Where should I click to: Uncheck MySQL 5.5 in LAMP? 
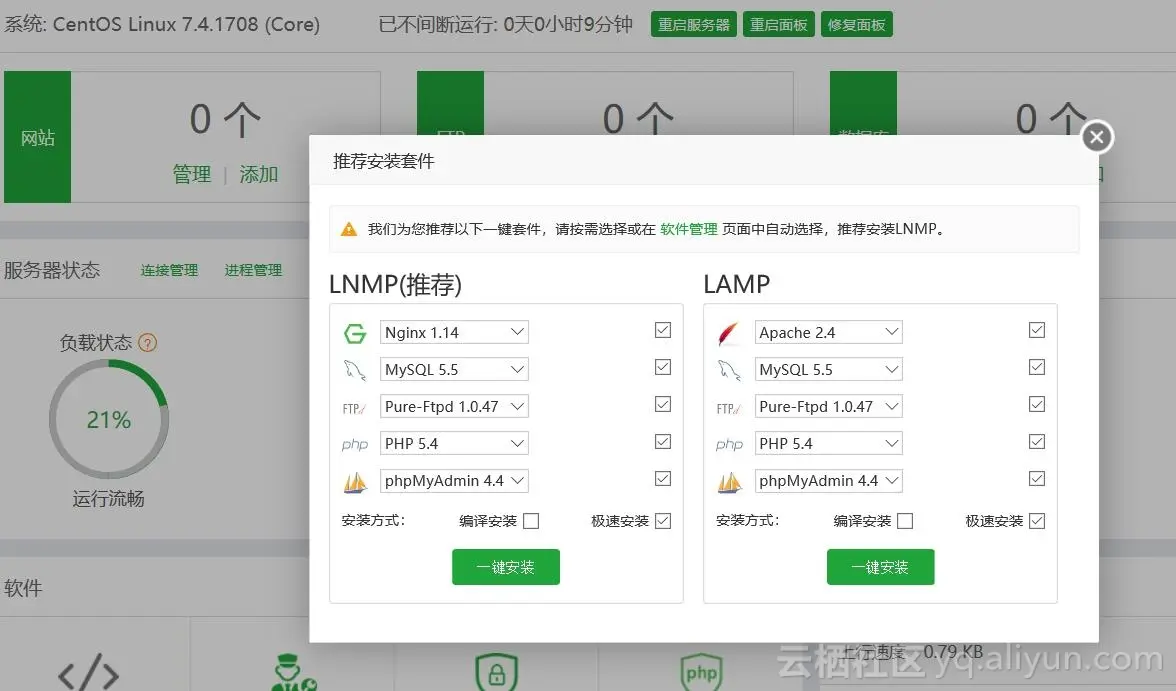click(1036, 367)
